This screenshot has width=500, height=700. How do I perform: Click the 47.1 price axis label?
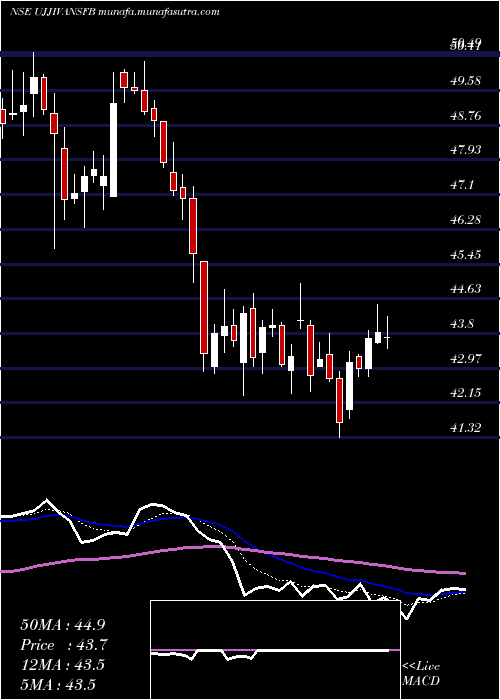tap(462, 184)
